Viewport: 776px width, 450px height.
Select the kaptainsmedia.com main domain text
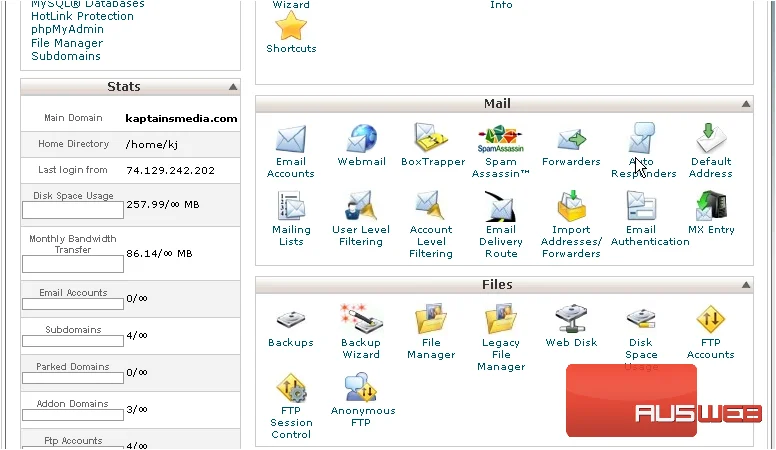point(181,119)
